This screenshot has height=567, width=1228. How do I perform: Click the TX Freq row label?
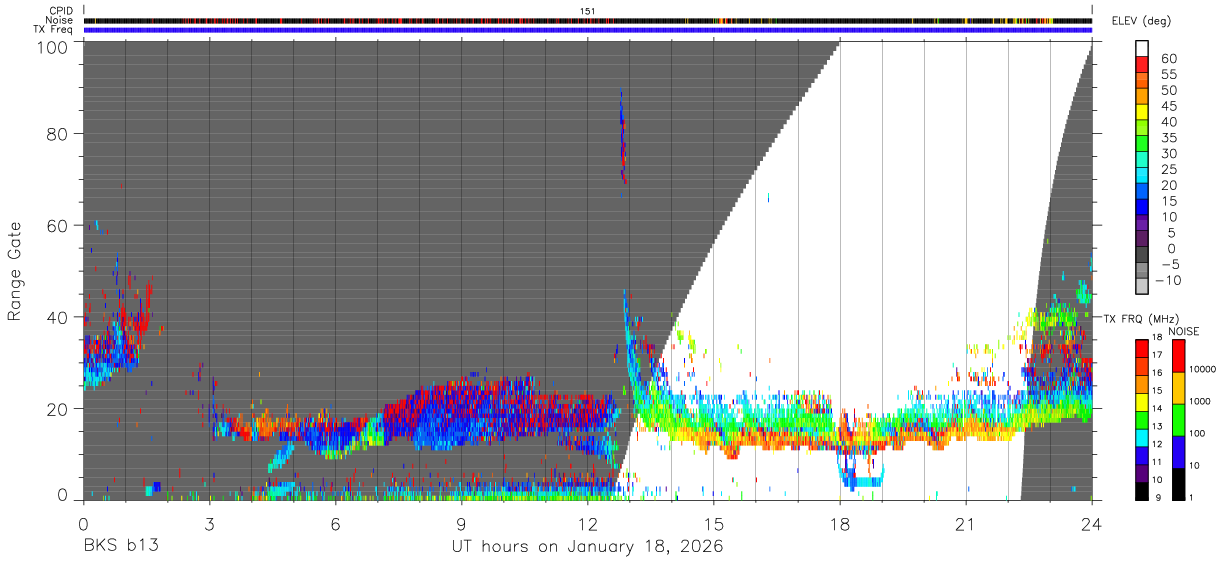tap(54, 29)
